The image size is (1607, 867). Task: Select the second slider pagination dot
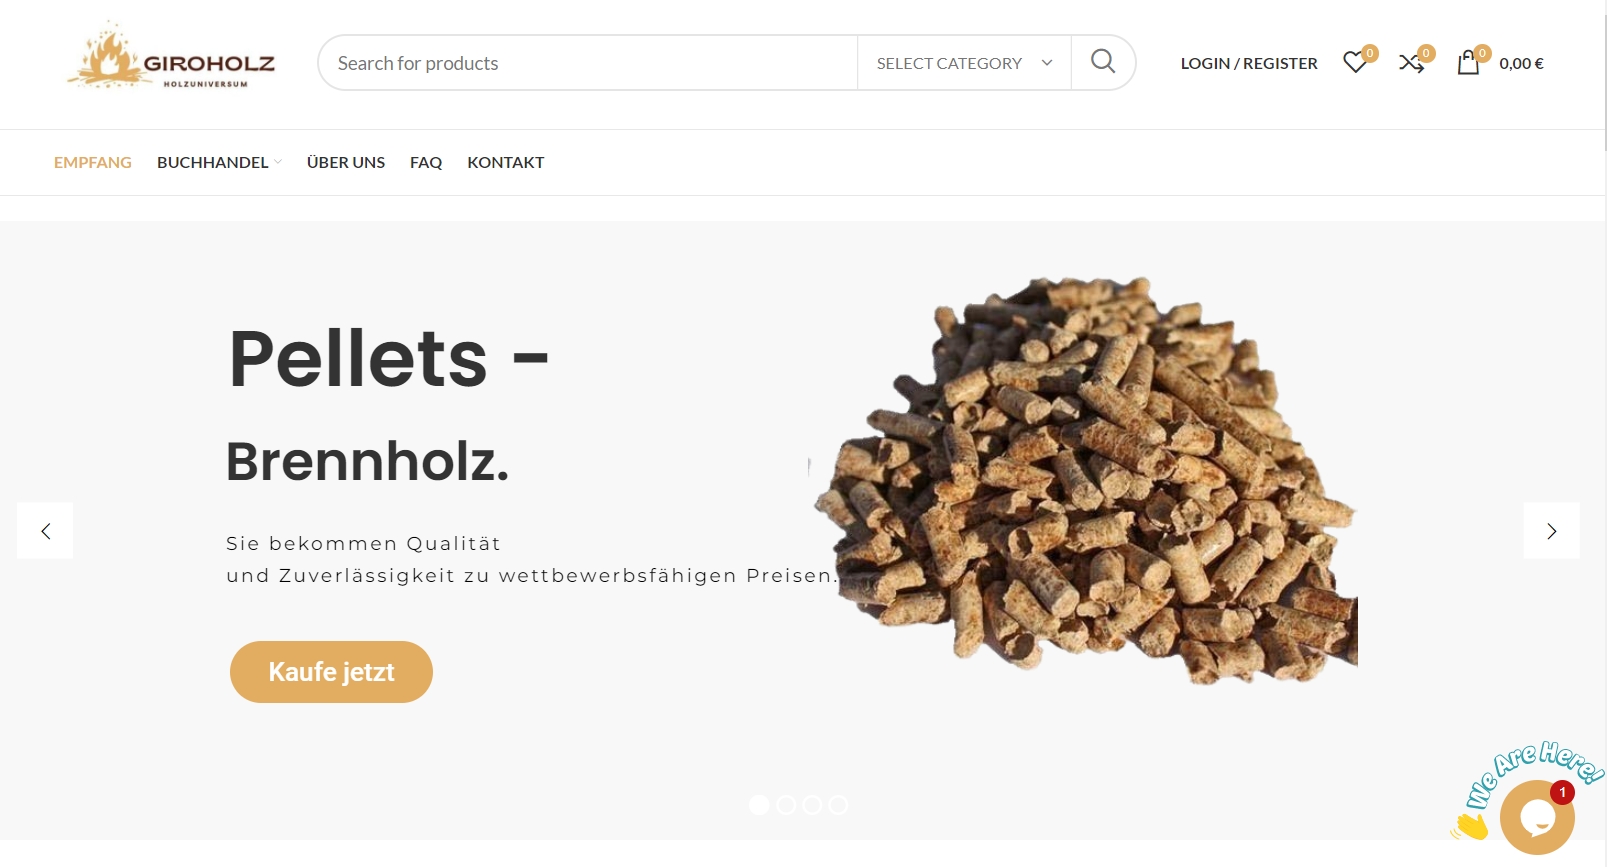pos(786,805)
